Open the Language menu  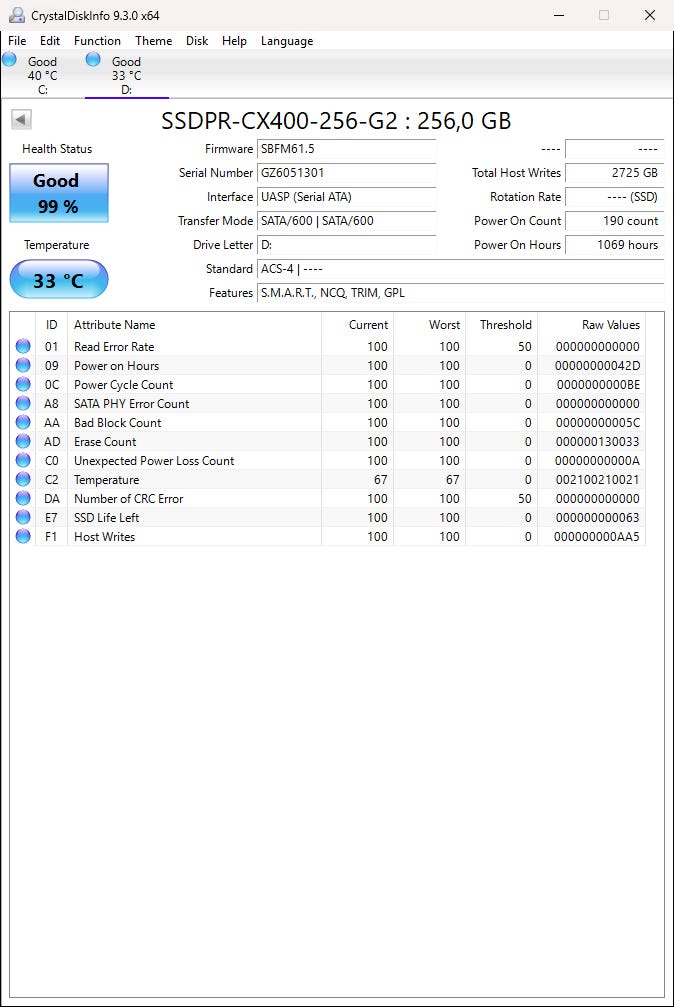(287, 40)
